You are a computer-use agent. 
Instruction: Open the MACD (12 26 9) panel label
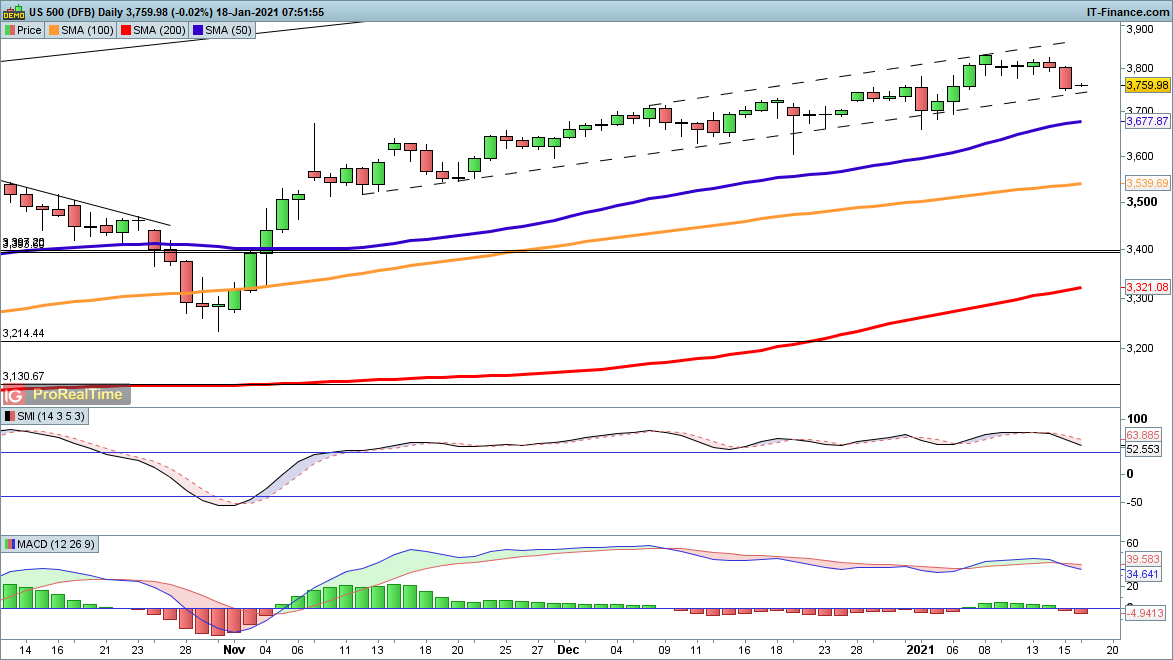[x=57, y=544]
